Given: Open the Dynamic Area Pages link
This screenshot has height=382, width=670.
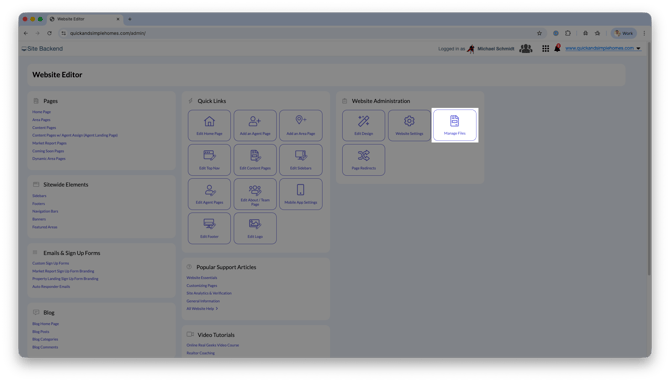Looking at the screenshot, I should pos(49,159).
